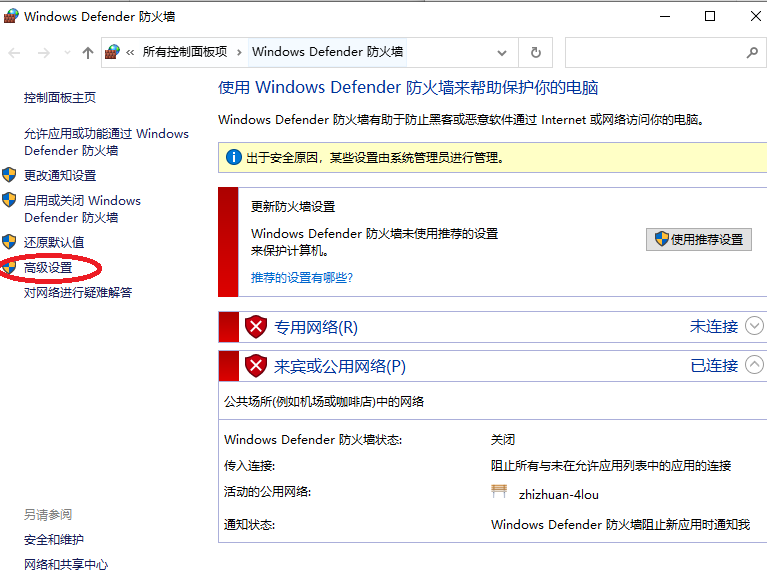767x579 pixels.
Task: Open 对网络进行疑难解答 link
Action: 78,292
